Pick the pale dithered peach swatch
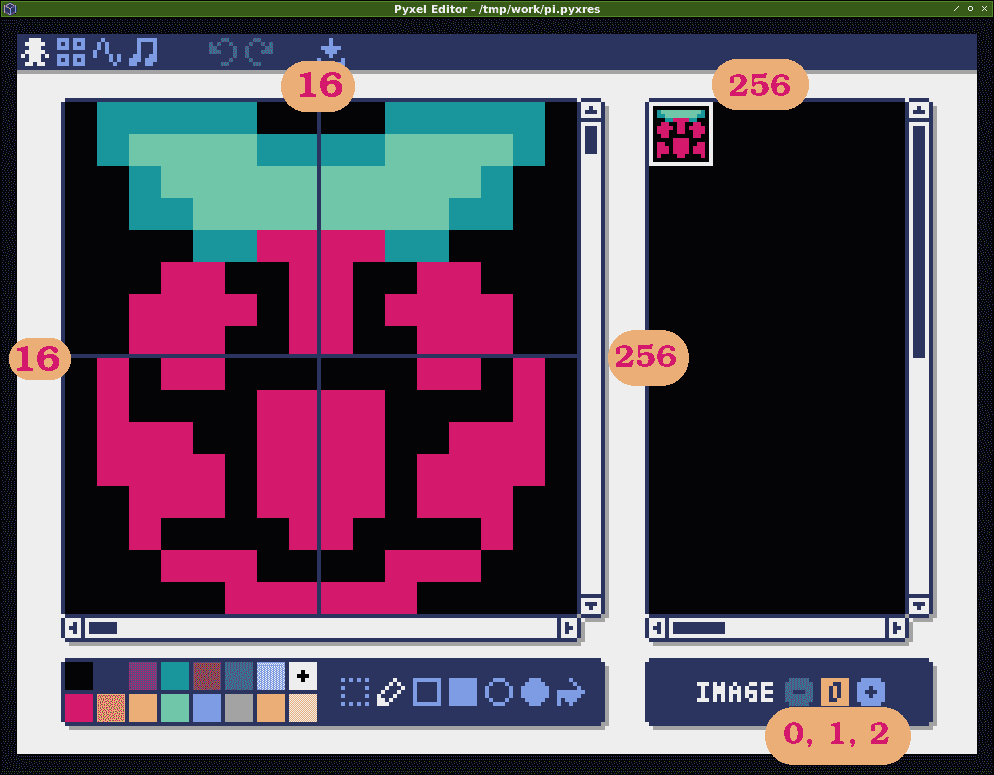 (x=303, y=708)
